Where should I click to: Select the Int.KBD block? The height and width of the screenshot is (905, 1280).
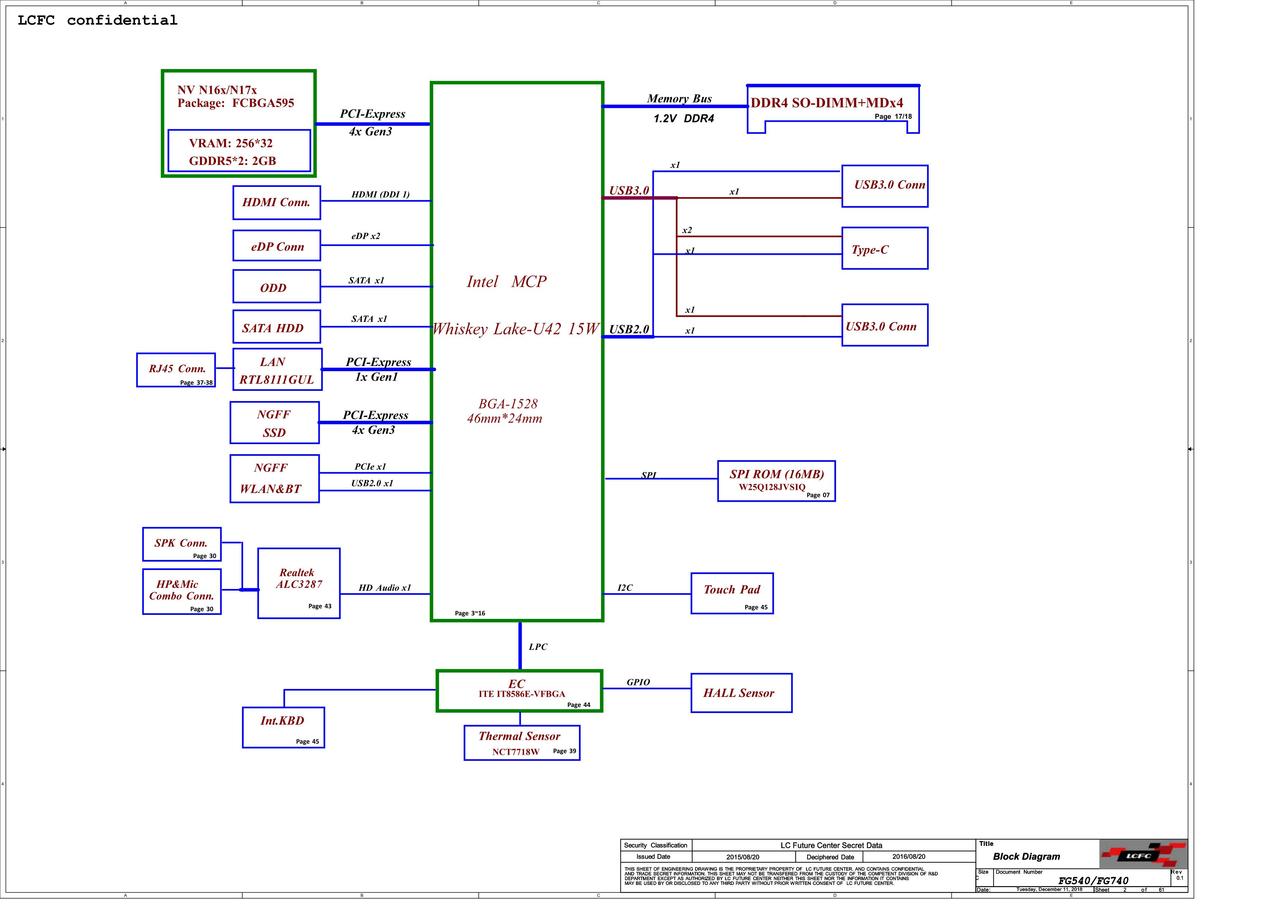tap(283, 727)
